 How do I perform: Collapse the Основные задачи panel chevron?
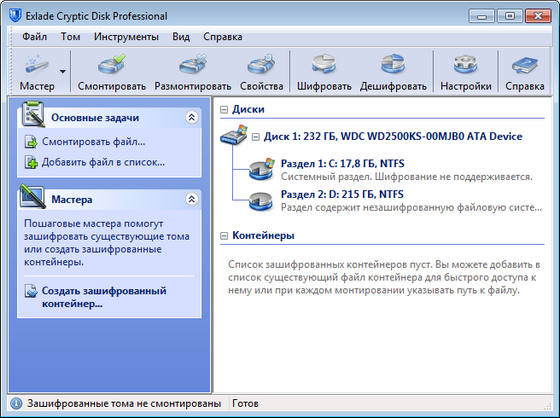click(x=191, y=117)
